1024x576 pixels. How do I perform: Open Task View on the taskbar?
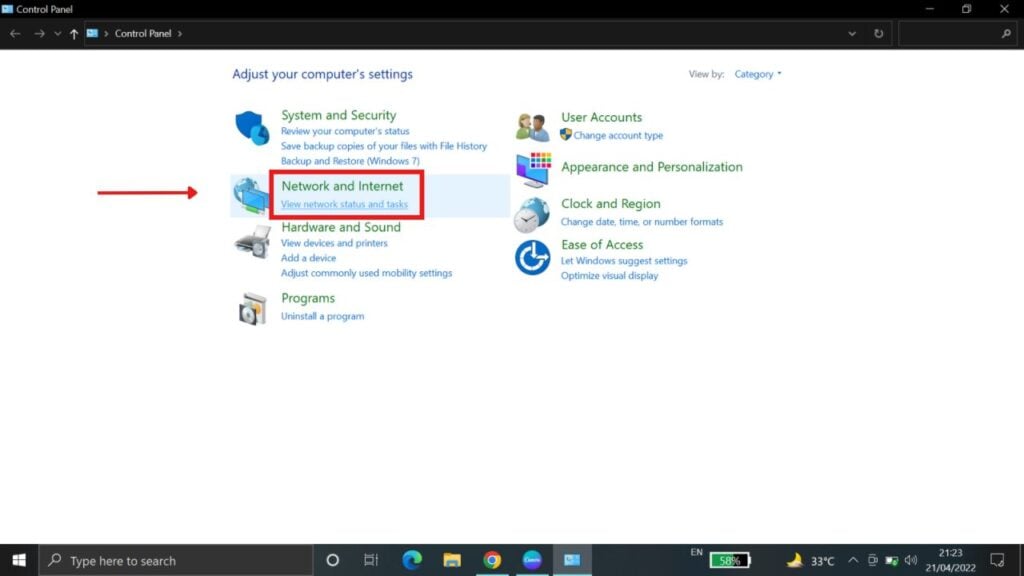(x=371, y=560)
